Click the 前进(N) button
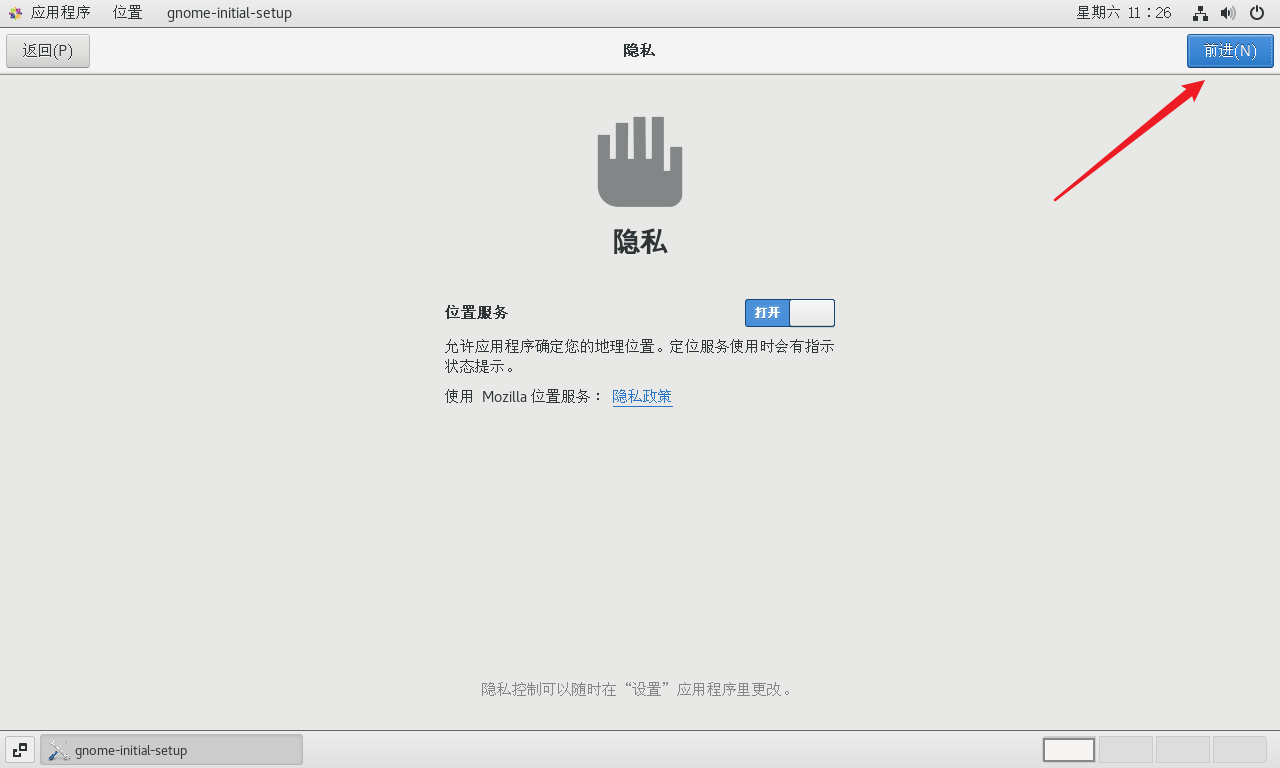Screen dimensions: 1280x768 point(1230,50)
